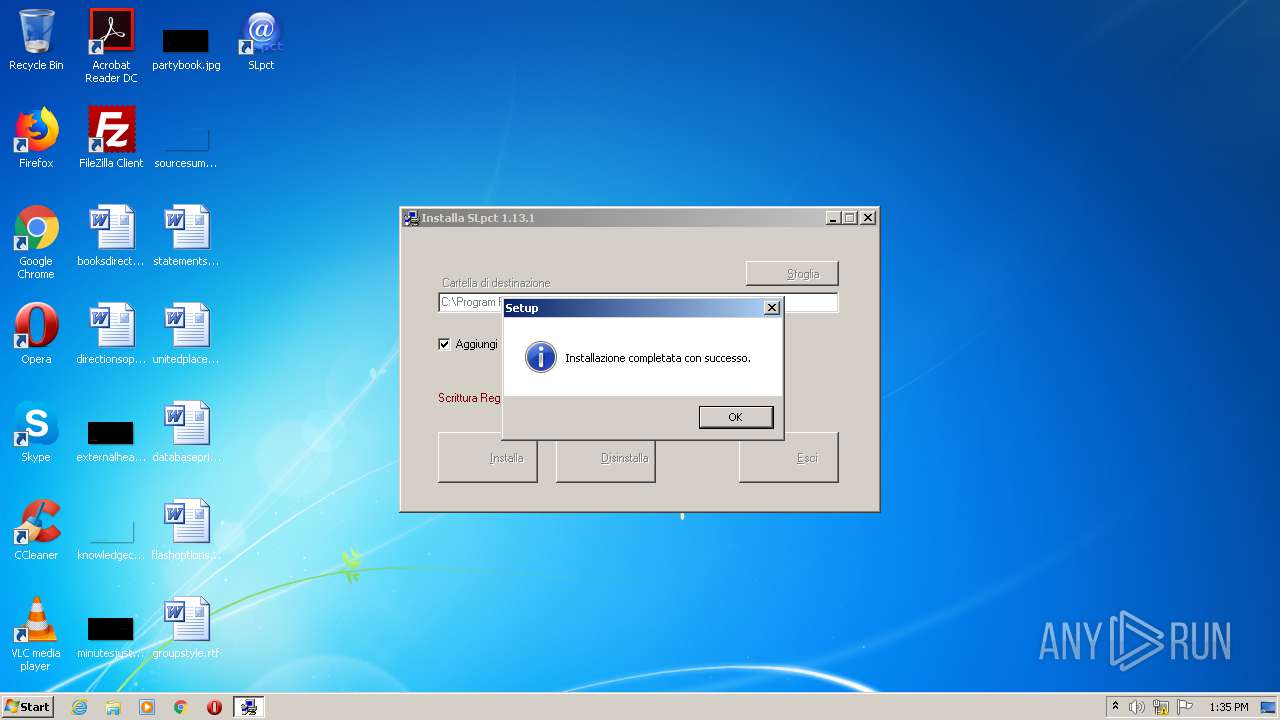Click the Disinstalla button
Image resolution: width=1280 pixels, height=720 pixels.
click(606, 458)
